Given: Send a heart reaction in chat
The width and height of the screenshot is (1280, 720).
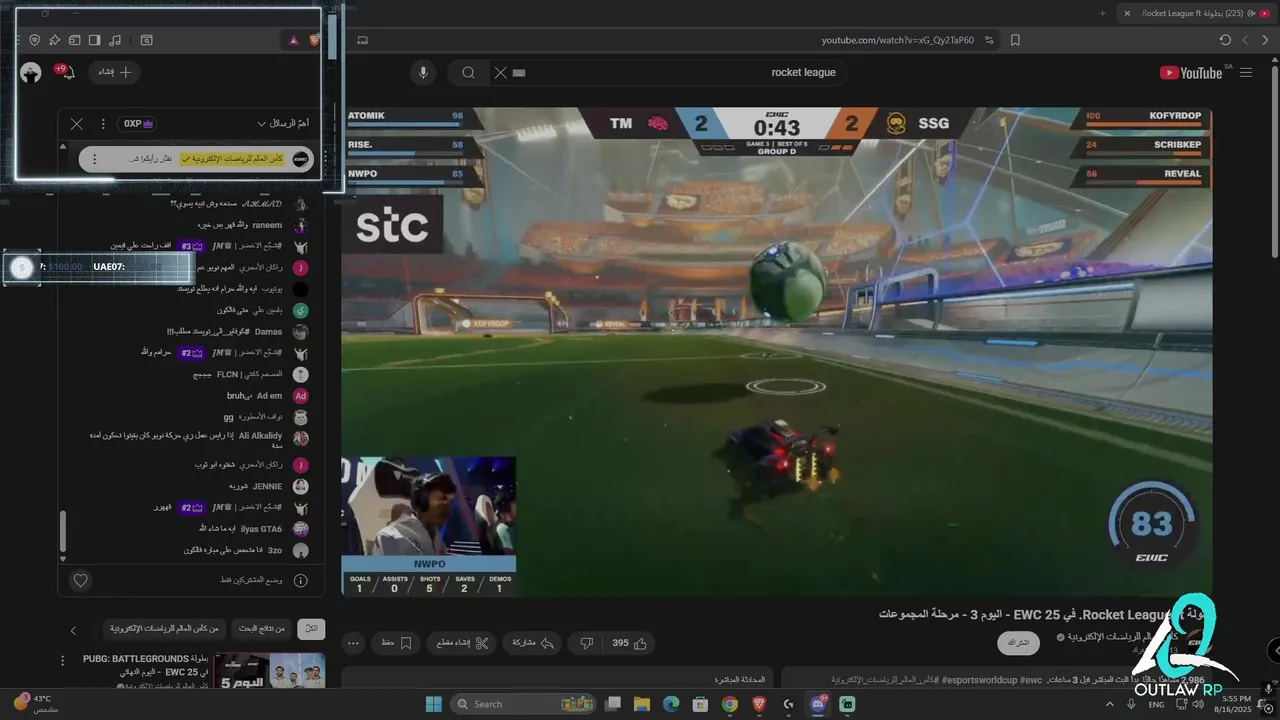Looking at the screenshot, I should [x=81, y=580].
